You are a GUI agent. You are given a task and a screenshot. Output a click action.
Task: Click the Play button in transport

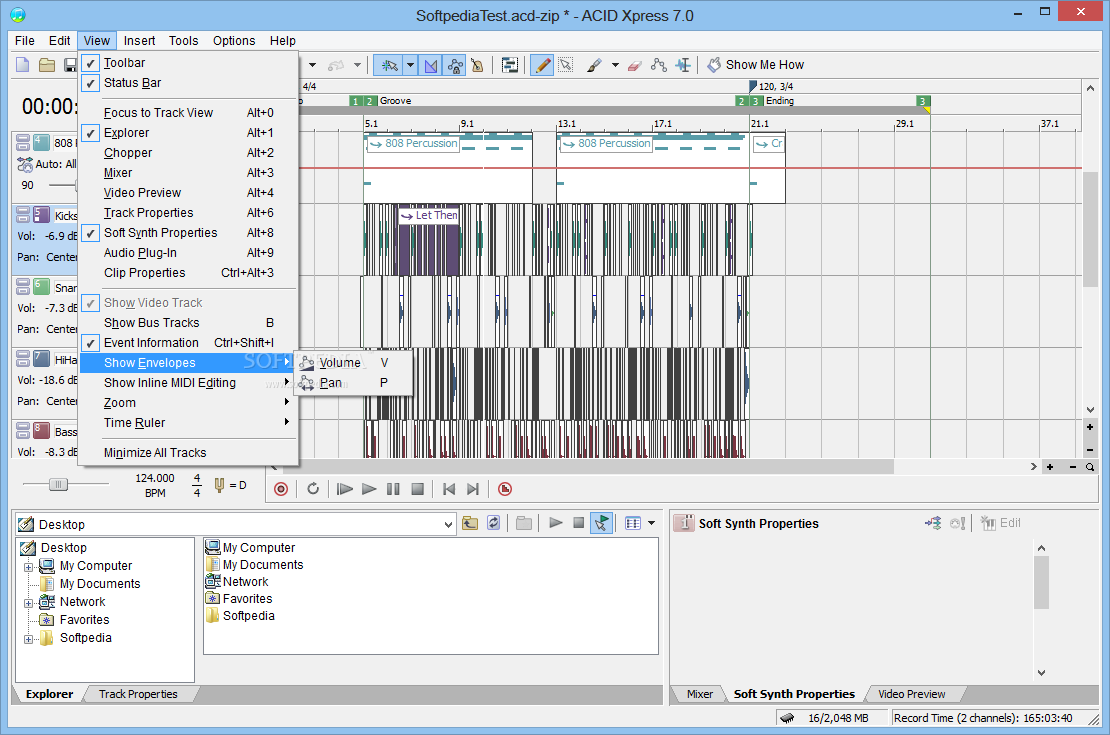369,489
